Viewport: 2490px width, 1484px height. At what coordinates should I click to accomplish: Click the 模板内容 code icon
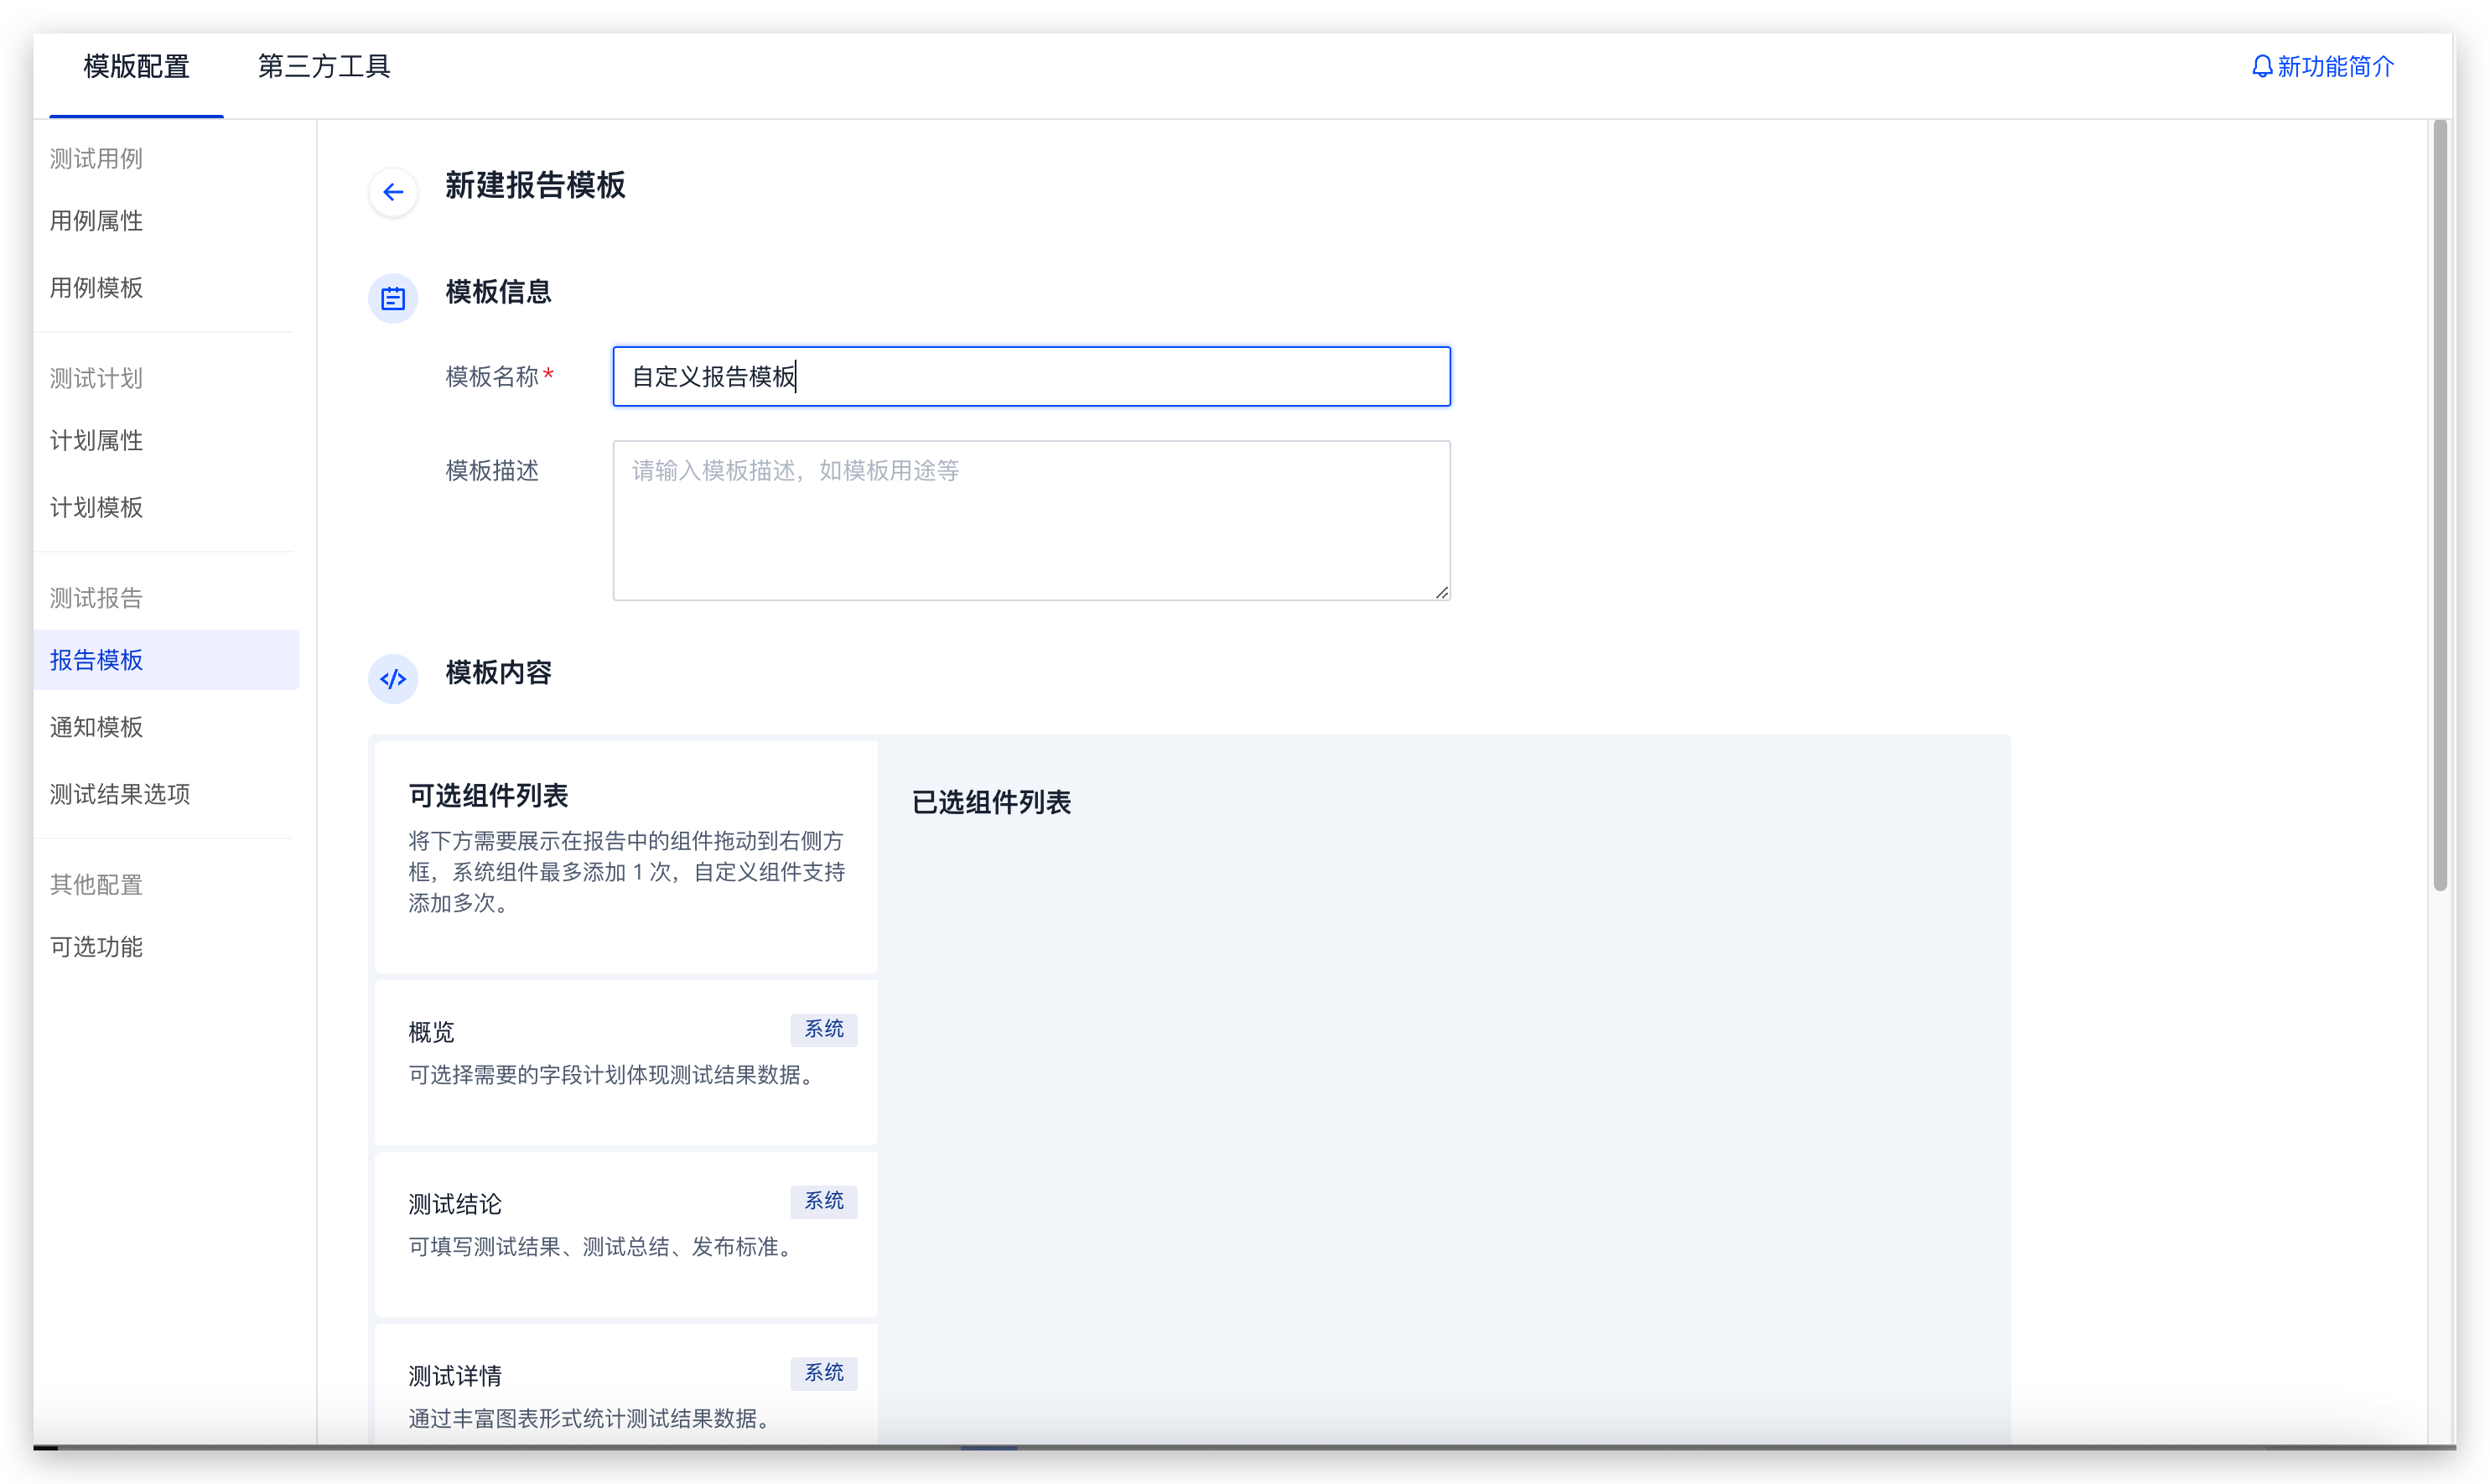point(393,679)
